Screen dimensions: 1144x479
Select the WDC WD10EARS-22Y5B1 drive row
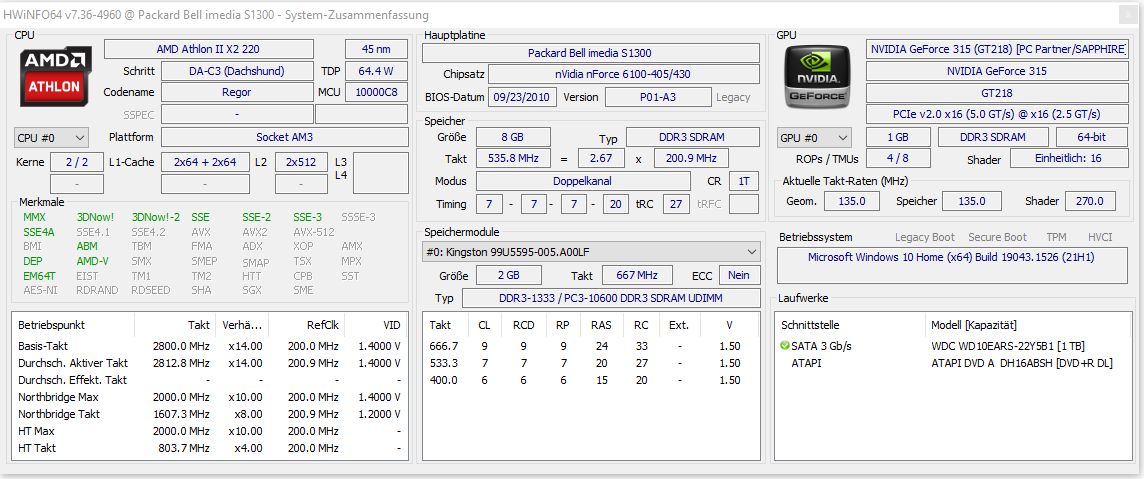[x=951, y=346]
